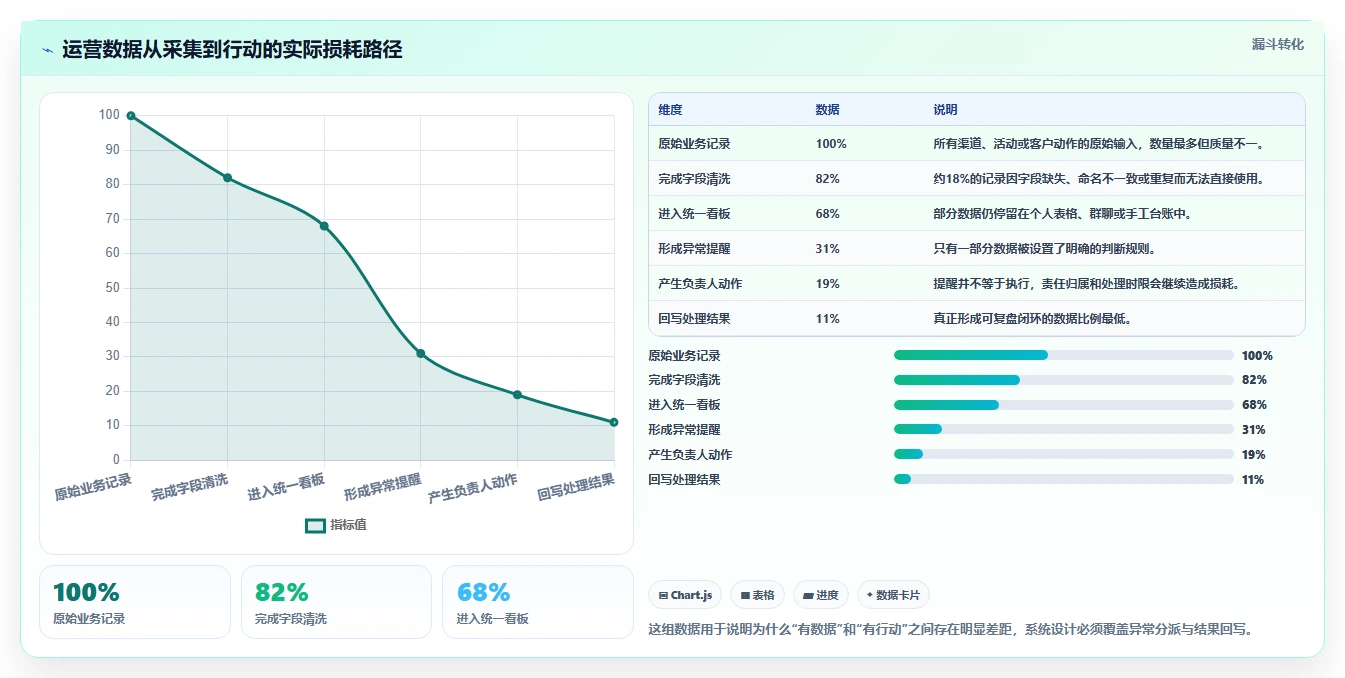1345x678 pixels.
Task: Click the 完成字段清洗 x-axis label on the chart
Action: [x=190, y=486]
